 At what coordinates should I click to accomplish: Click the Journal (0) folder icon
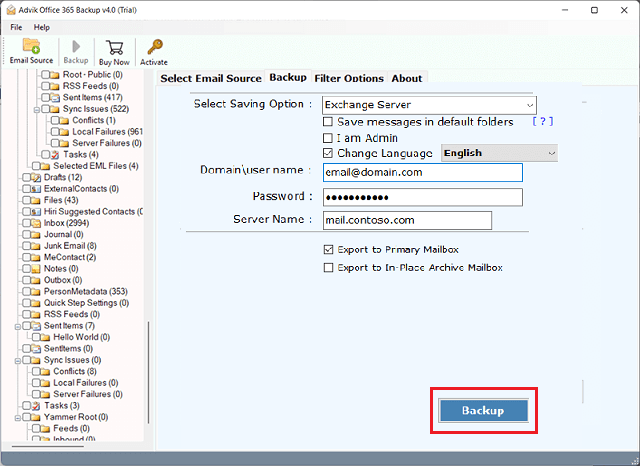tap(37, 234)
